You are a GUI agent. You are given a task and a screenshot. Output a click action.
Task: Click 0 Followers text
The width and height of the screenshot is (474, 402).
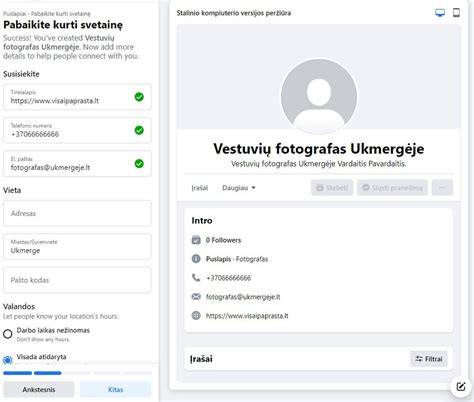223,240
